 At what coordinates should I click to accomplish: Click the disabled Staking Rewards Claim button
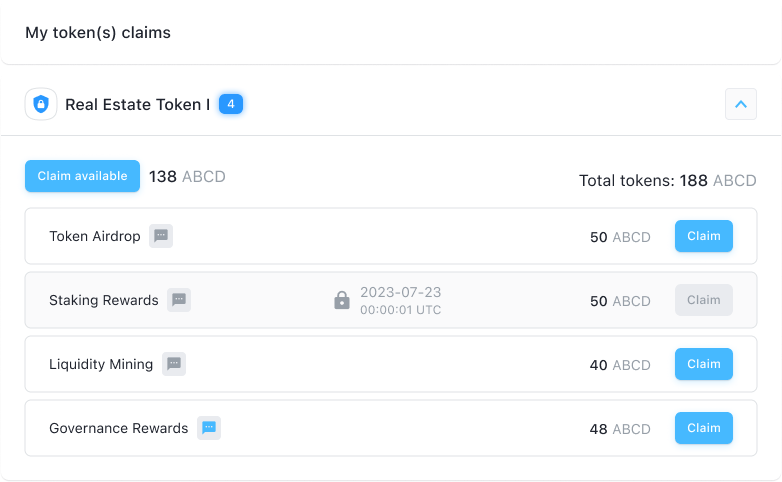704,300
